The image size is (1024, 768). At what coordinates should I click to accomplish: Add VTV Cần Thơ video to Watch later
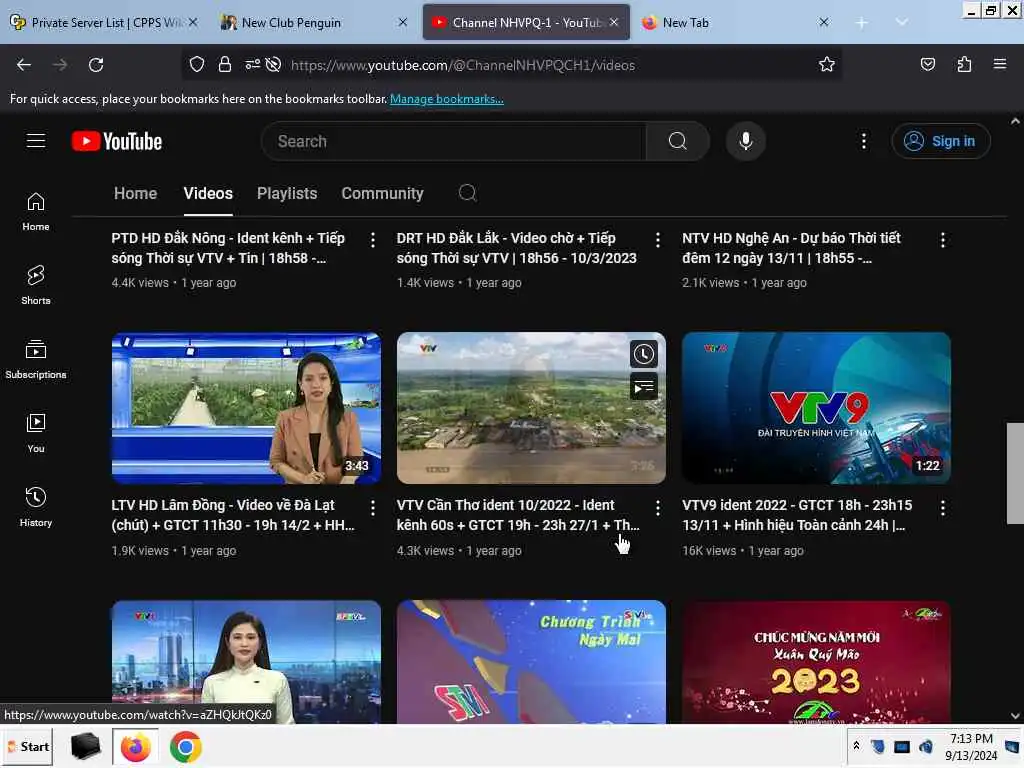coord(643,354)
